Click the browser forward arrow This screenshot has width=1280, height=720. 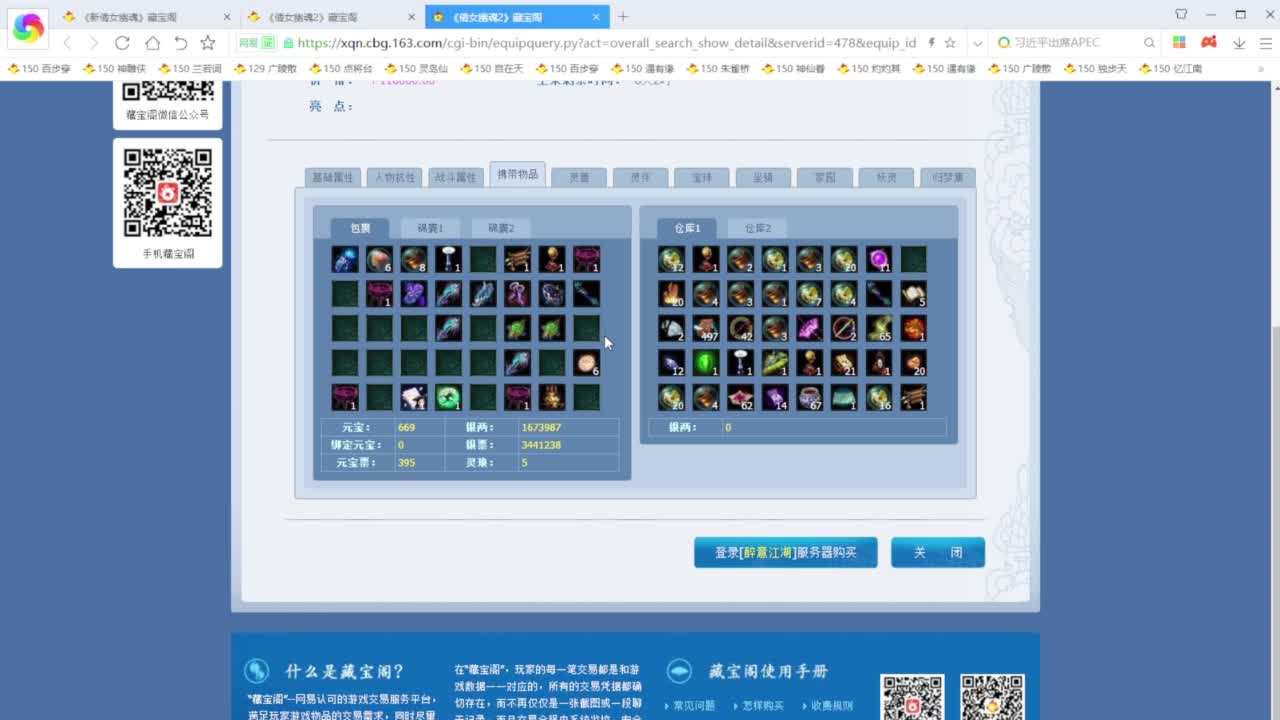pyautogui.click(x=94, y=43)
